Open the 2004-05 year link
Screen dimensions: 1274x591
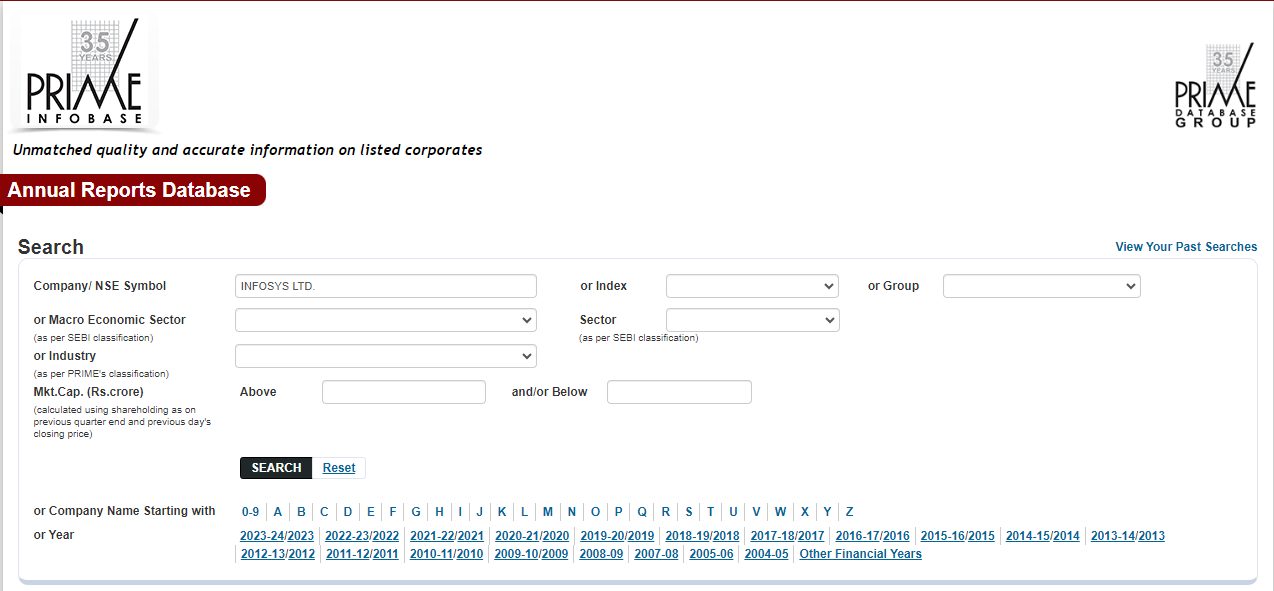[x=766, y=554]
